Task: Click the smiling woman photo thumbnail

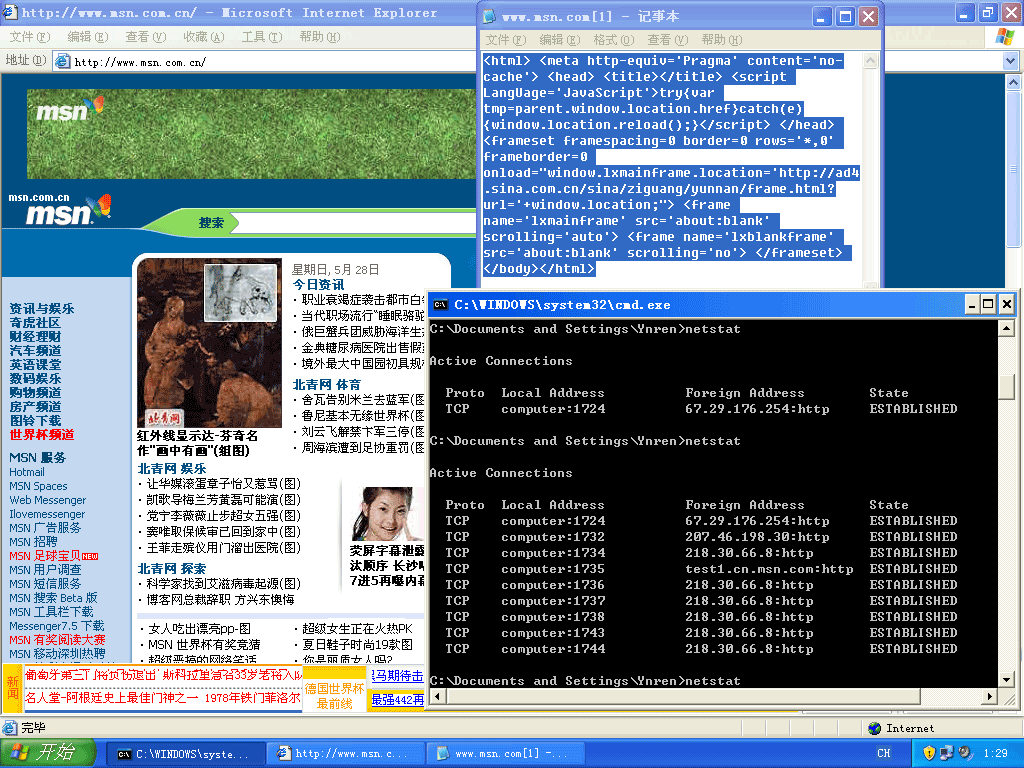Action: (x=386, y=514)
